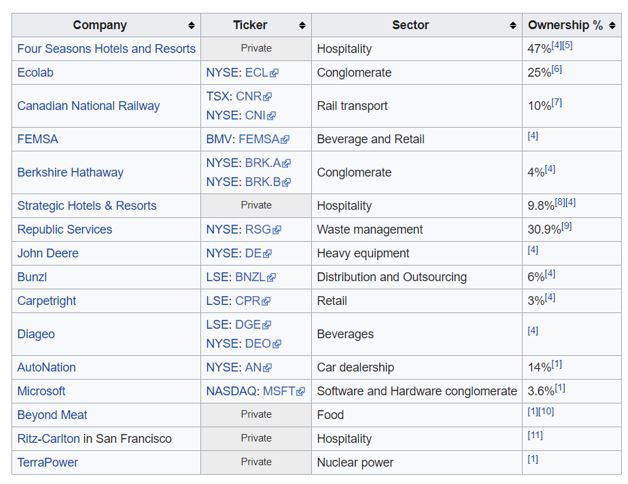This screenshot has height=484, width=628.
Task: Follow the TSX: CNR ticker link
Action: pos(234,96)
